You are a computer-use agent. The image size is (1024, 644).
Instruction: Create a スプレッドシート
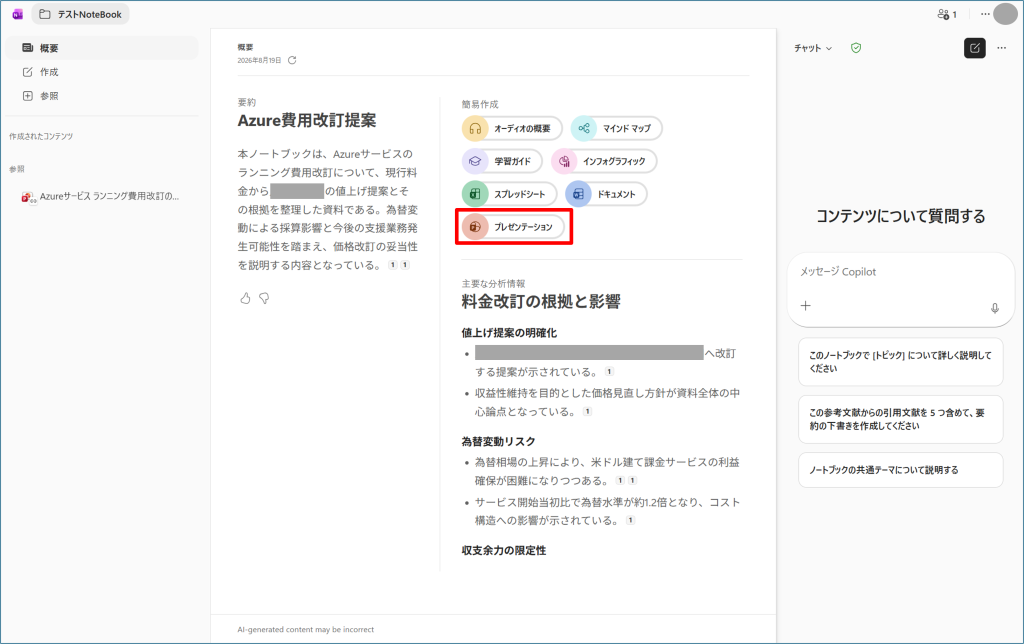click(509, 194)
